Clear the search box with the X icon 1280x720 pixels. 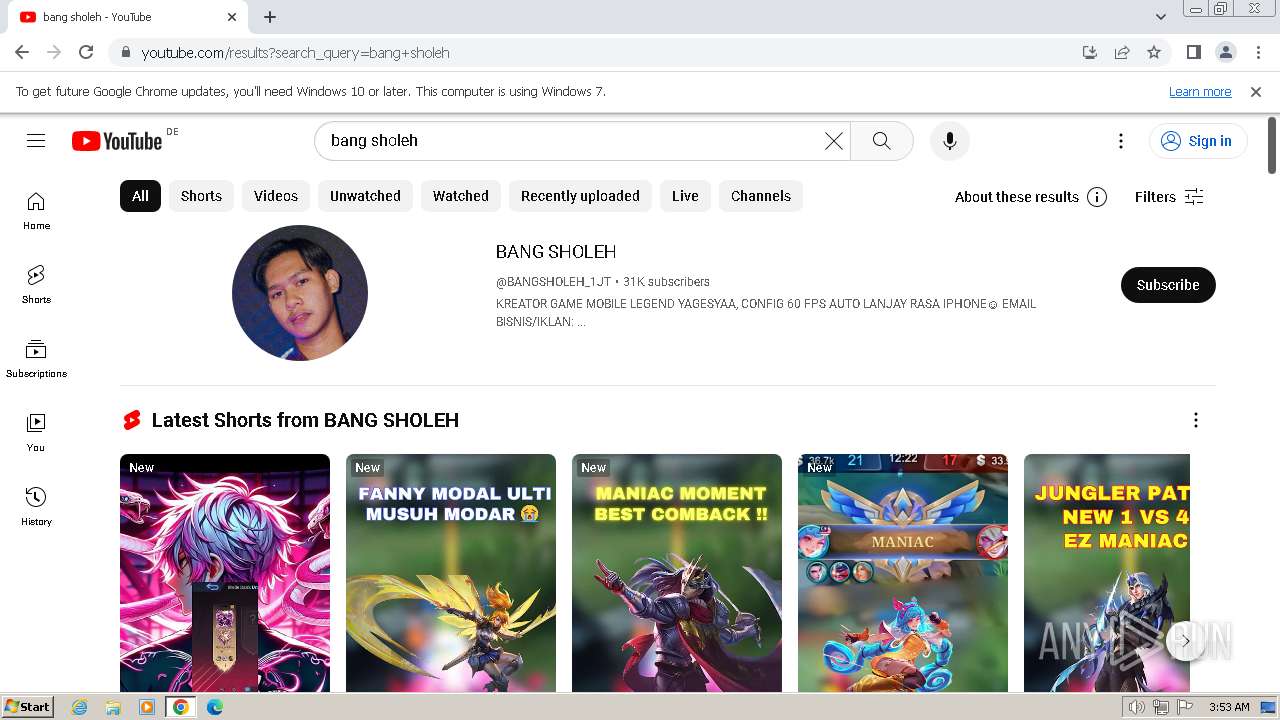pyautogui.click(x=833, y=141)
